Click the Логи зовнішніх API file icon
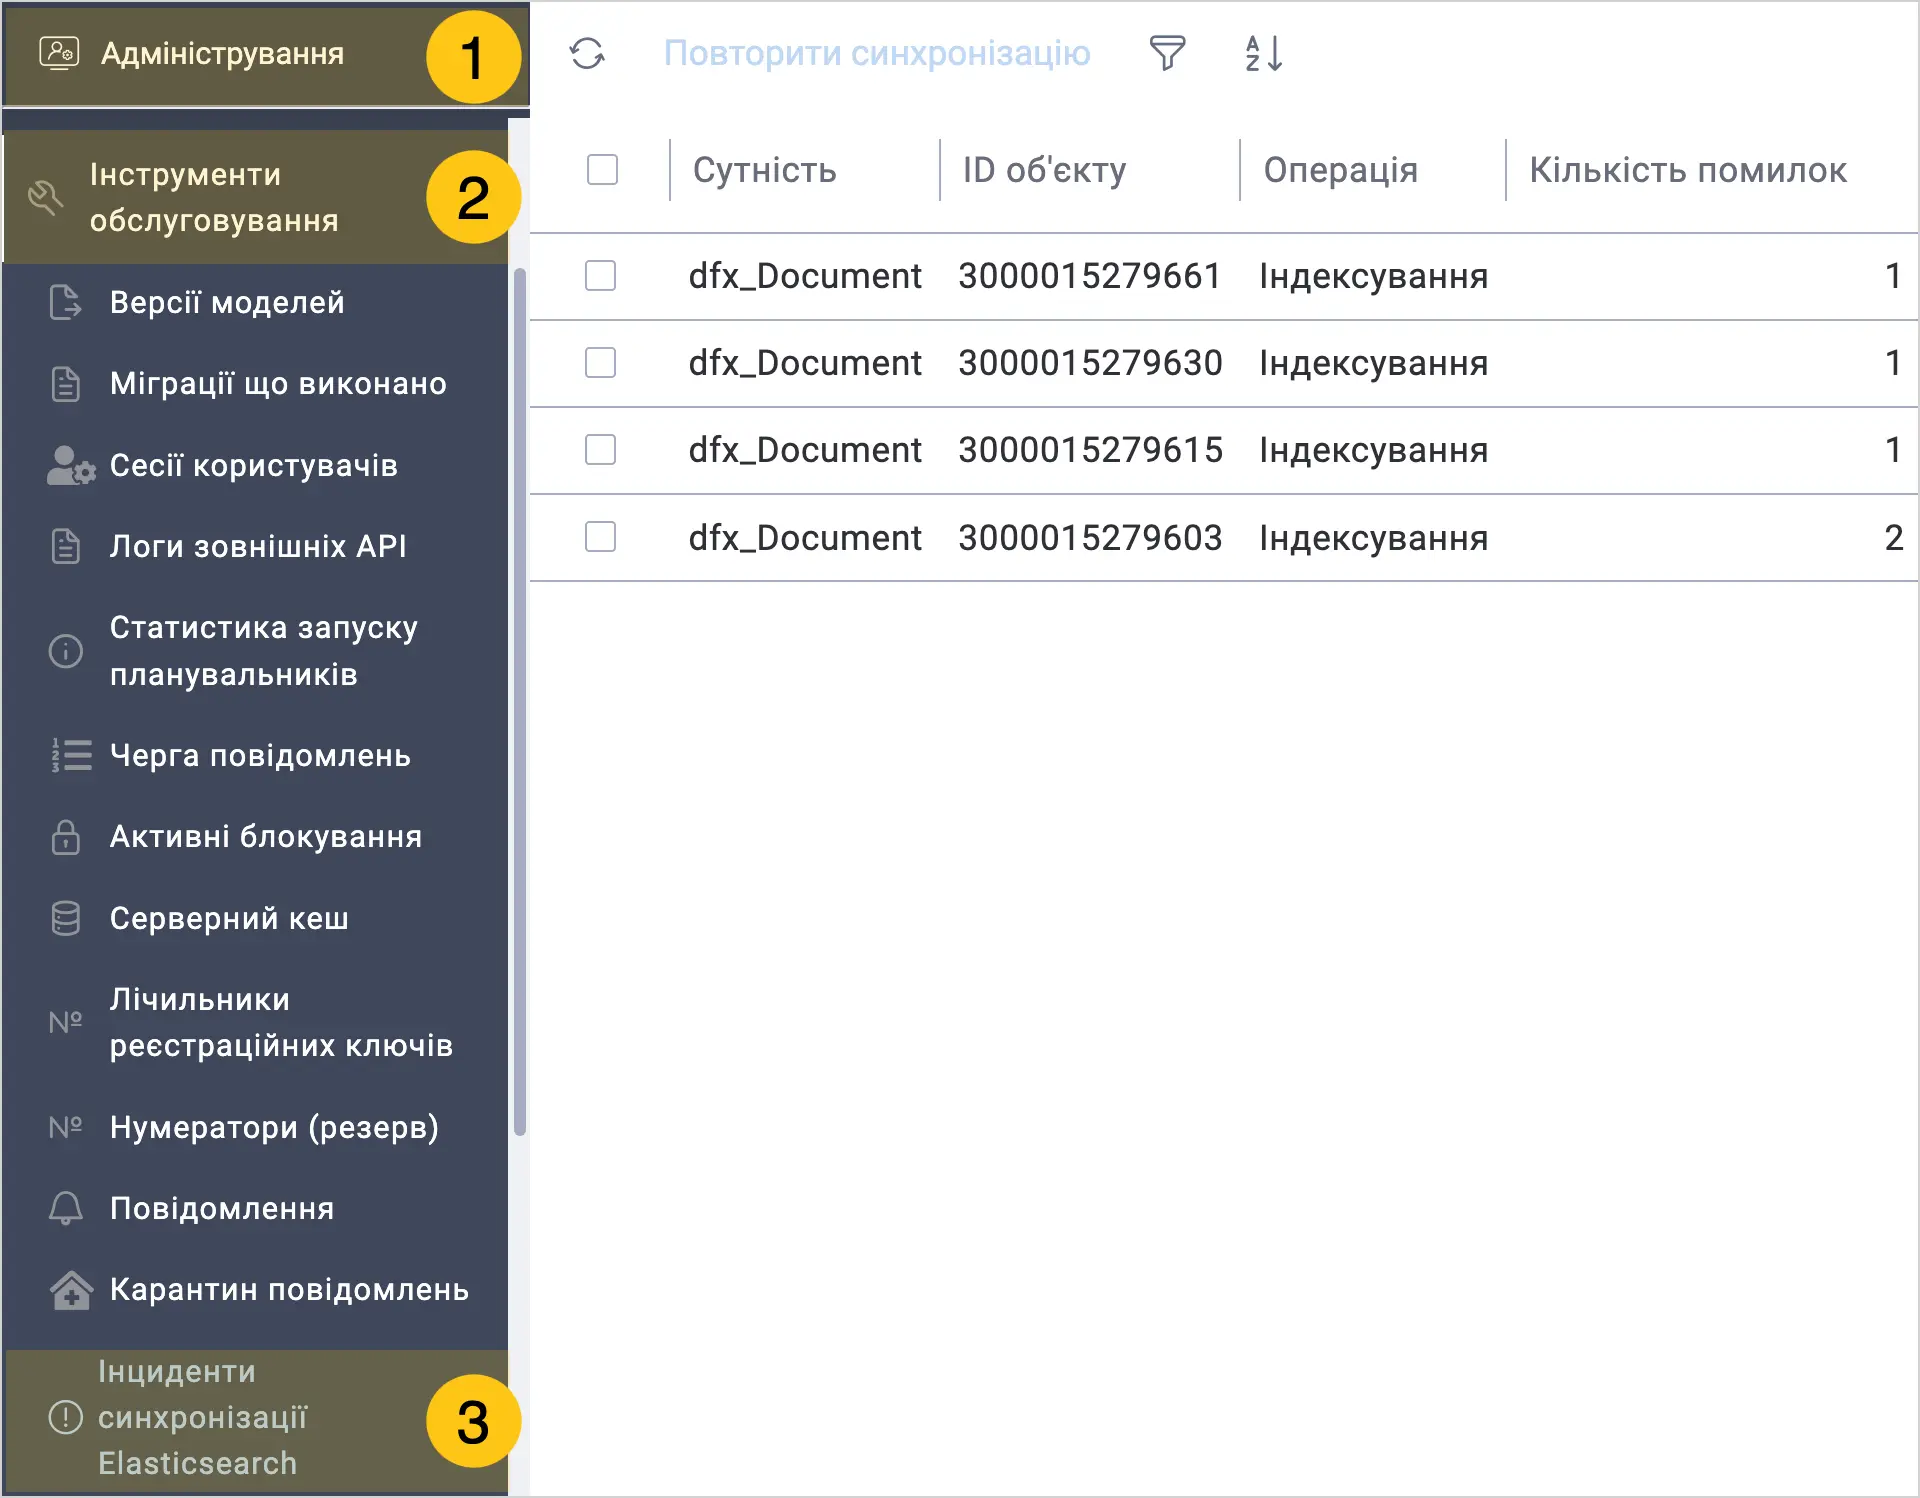This screenshot has width=1920, height=1498. (66, 546)
